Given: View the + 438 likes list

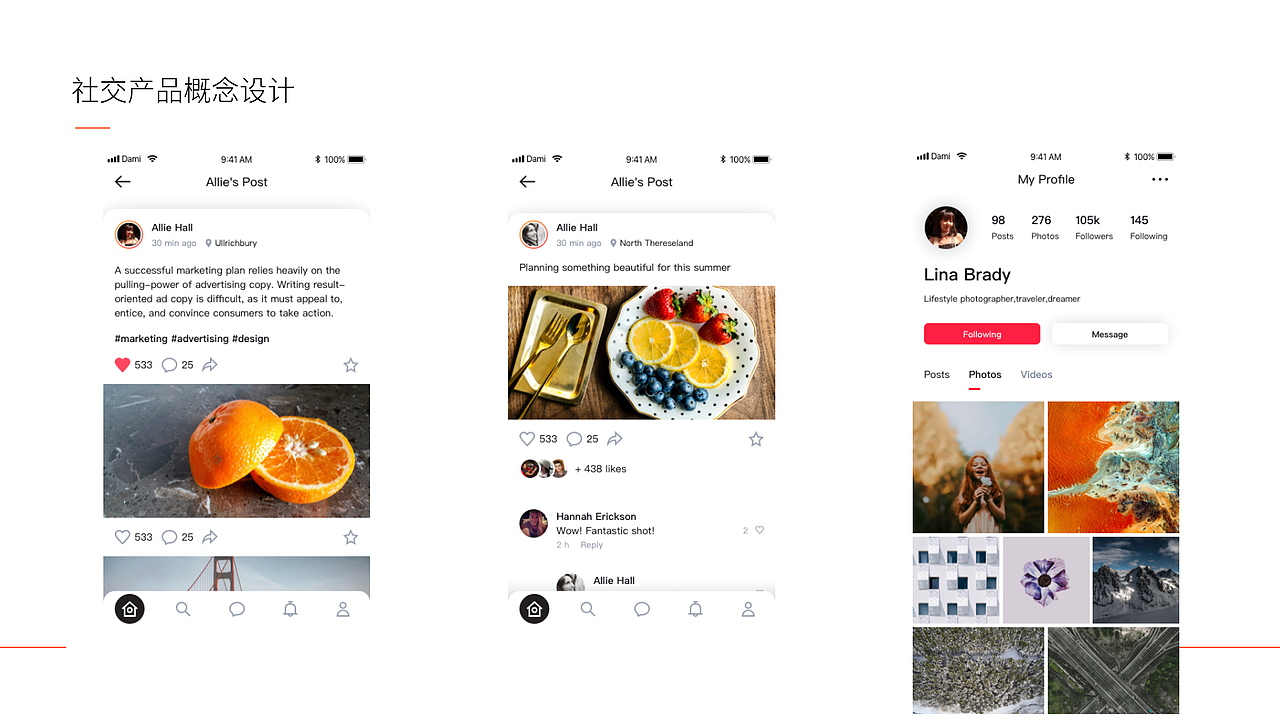Looking at the screenshot, I should point(601,469).
